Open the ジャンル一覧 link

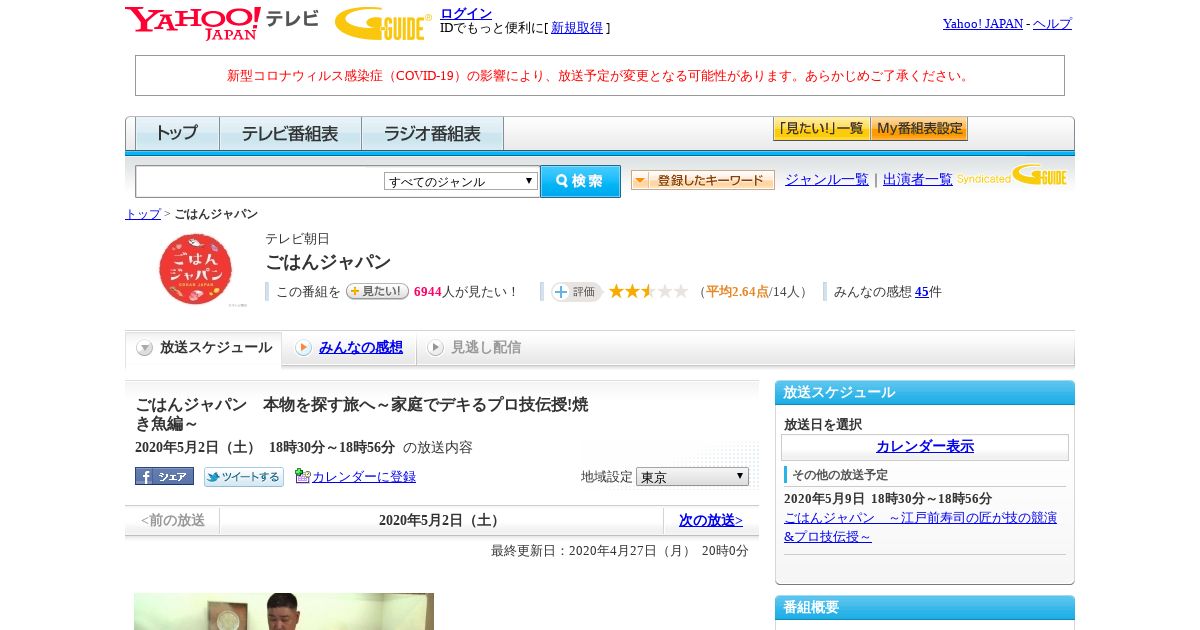(827, 179)
